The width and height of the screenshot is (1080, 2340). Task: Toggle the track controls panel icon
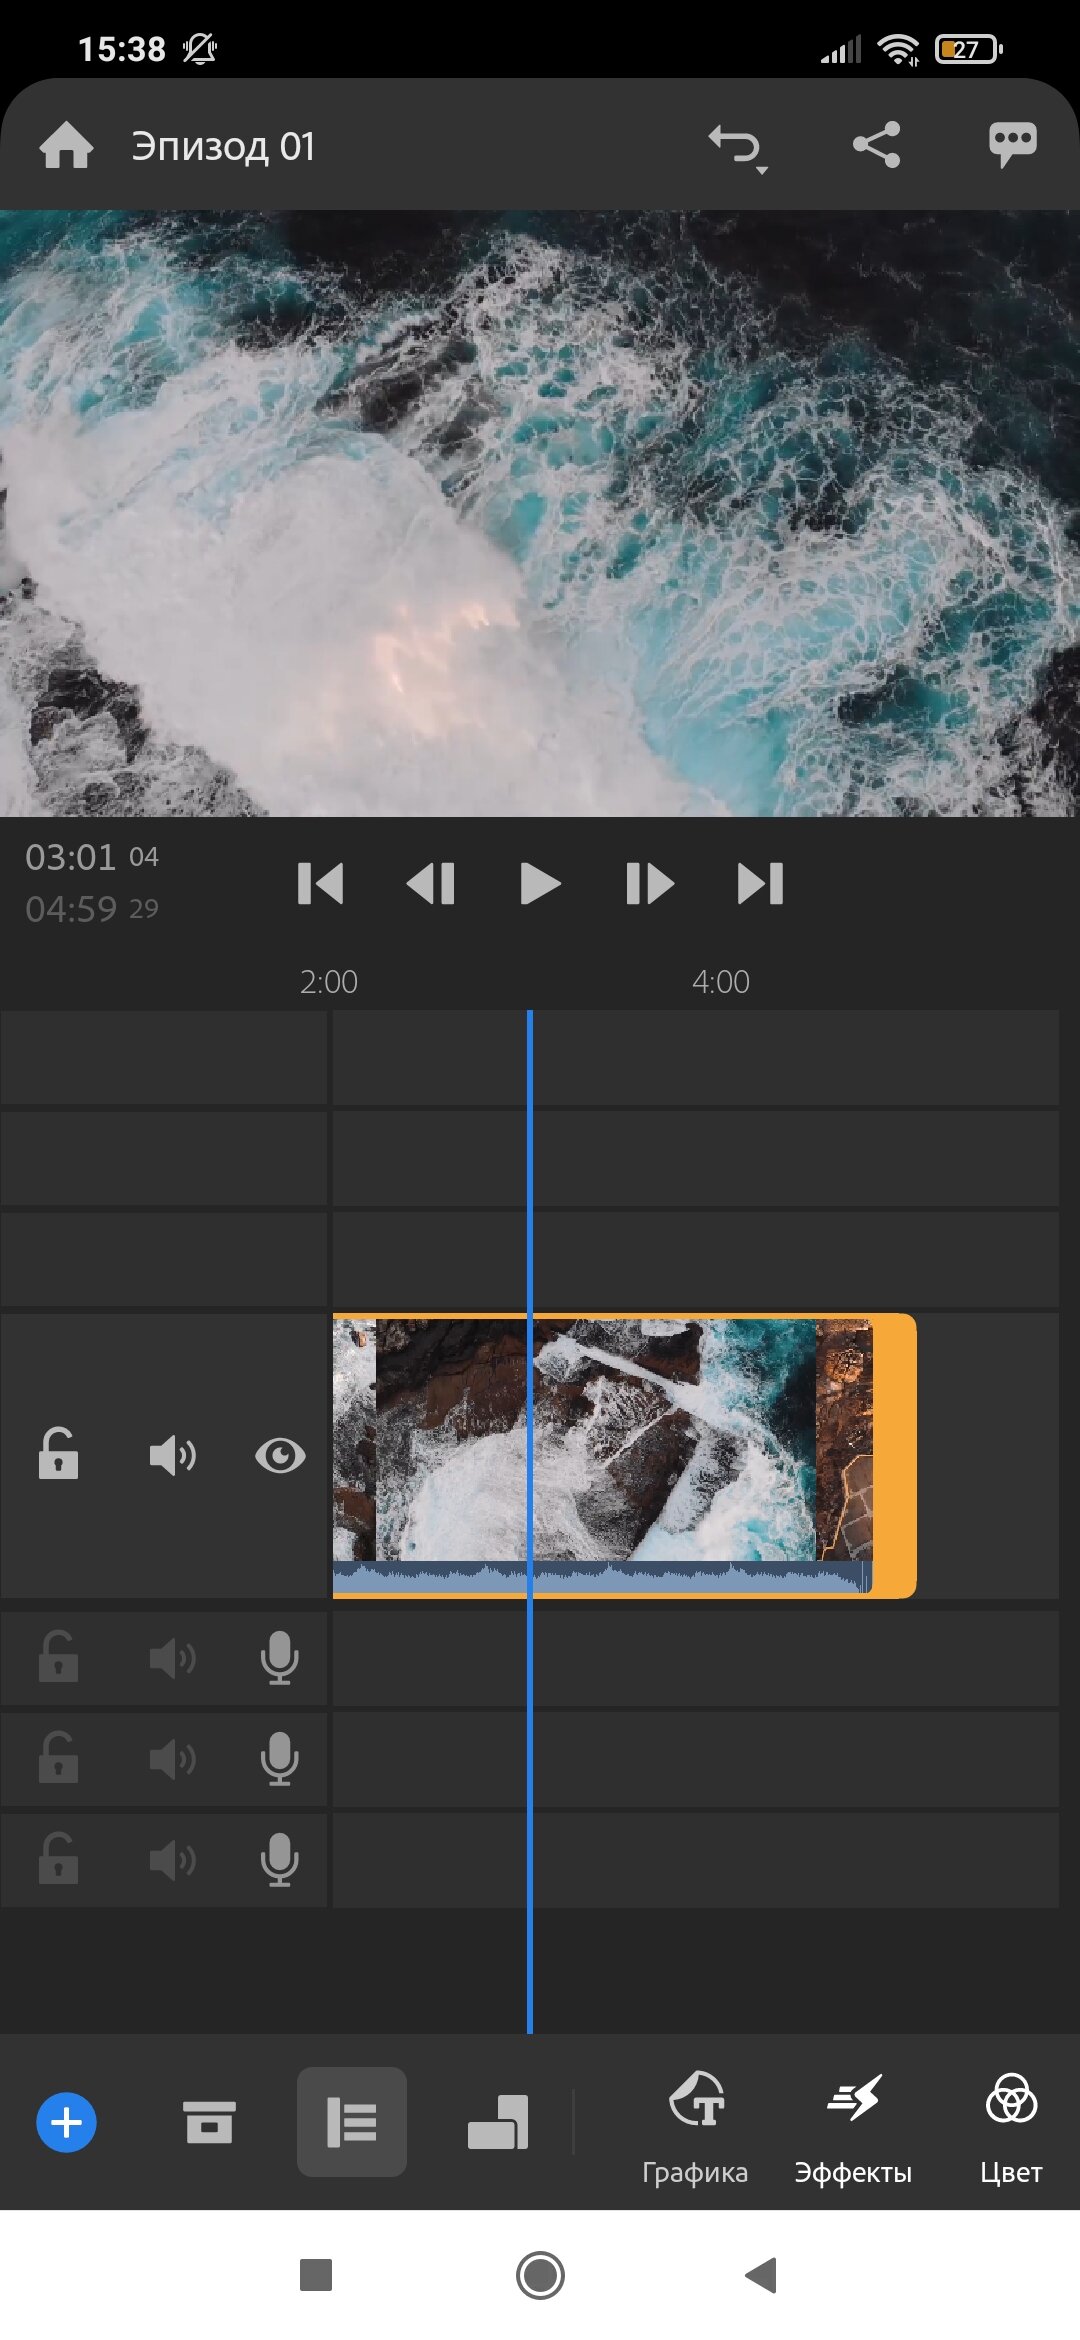(352, 2122)
